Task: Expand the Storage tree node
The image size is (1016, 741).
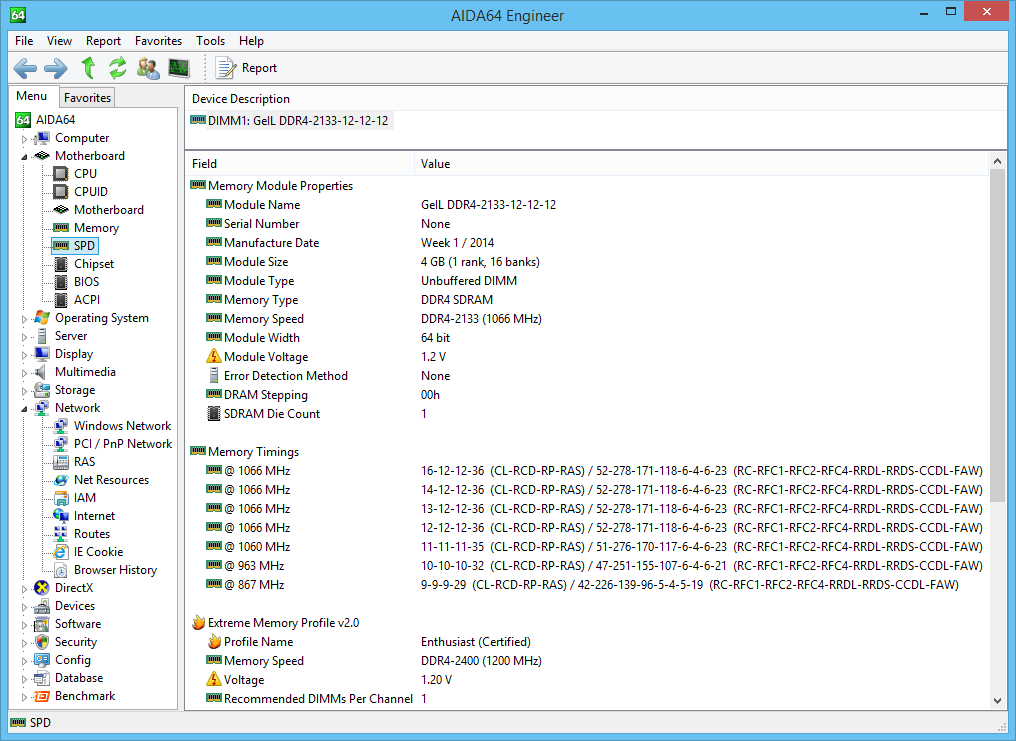Action: coord(24,391)
